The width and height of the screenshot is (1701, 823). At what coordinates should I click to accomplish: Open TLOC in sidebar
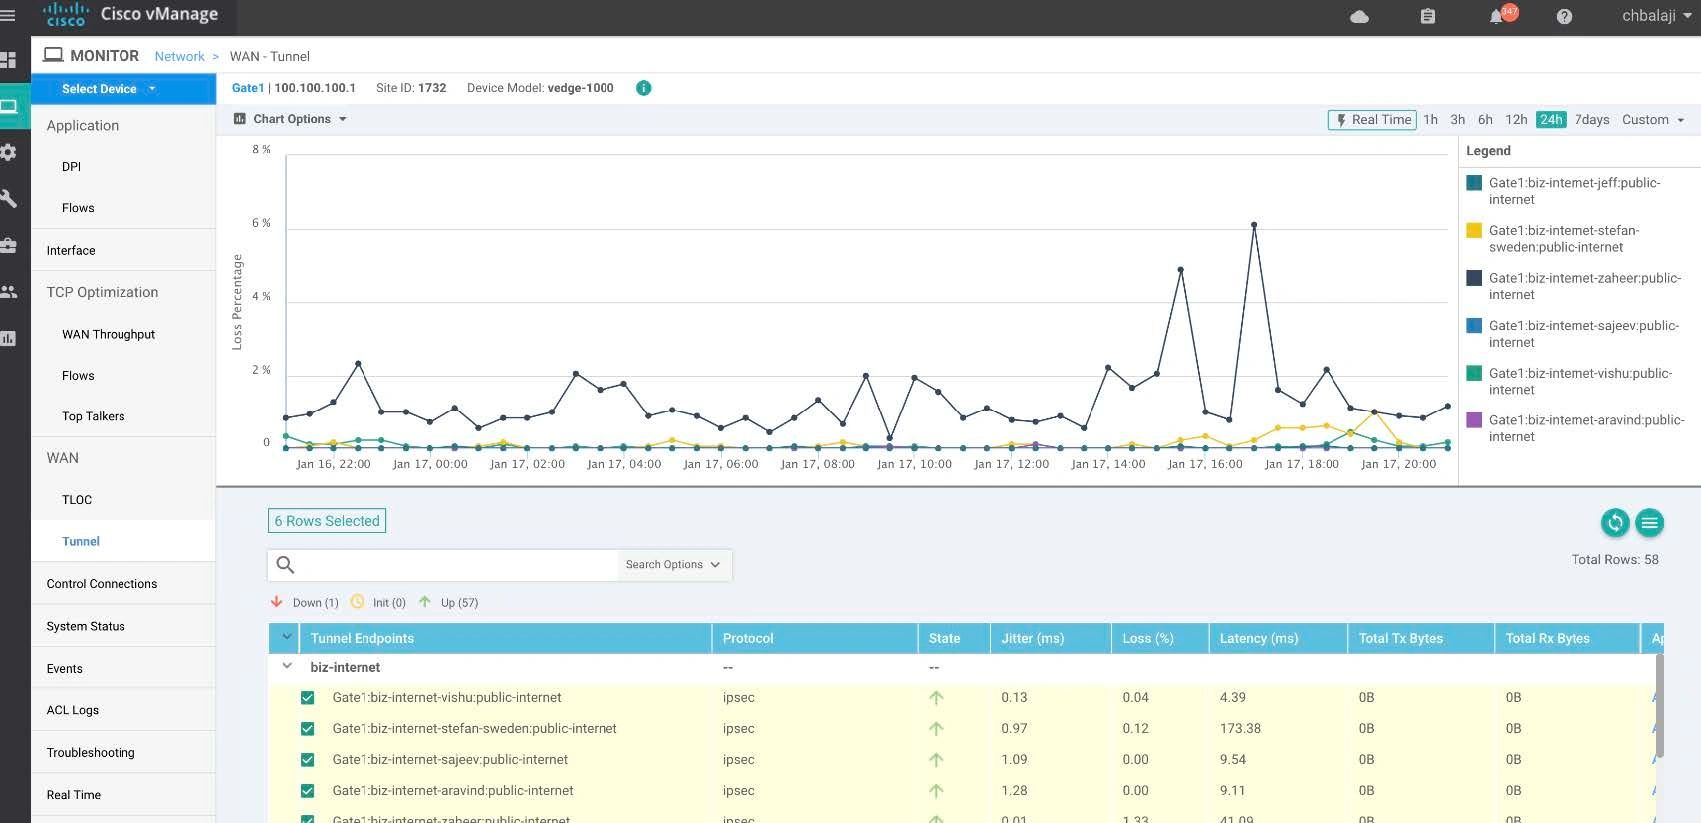click(77, 500)
